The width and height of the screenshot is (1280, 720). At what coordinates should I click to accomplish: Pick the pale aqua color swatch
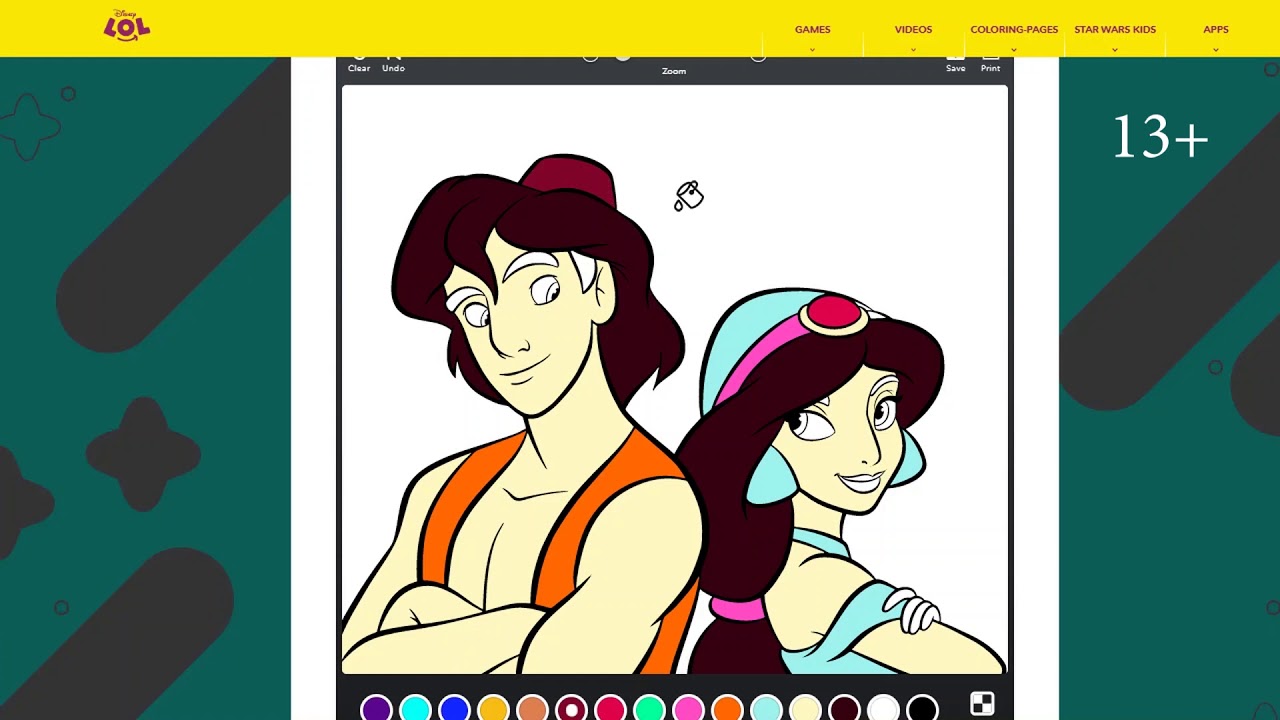(x=766, y=709)
